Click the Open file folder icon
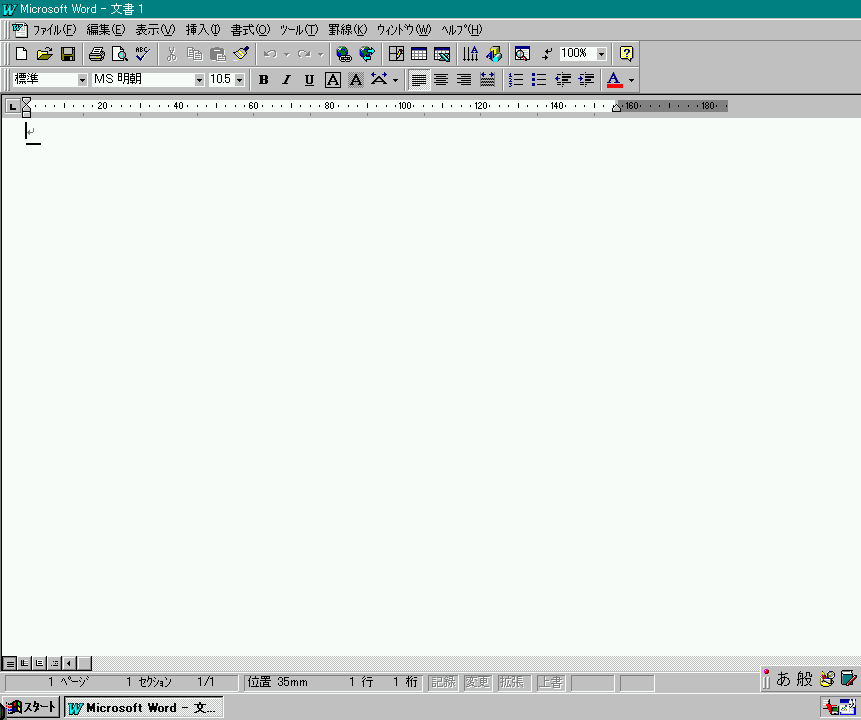The height and width of the screenshot is (720, 861). pos(44,54)
